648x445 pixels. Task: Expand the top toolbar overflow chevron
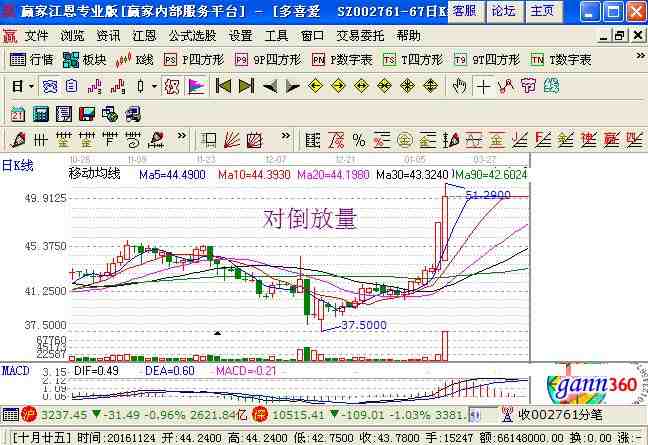click(x=640, y=55)
